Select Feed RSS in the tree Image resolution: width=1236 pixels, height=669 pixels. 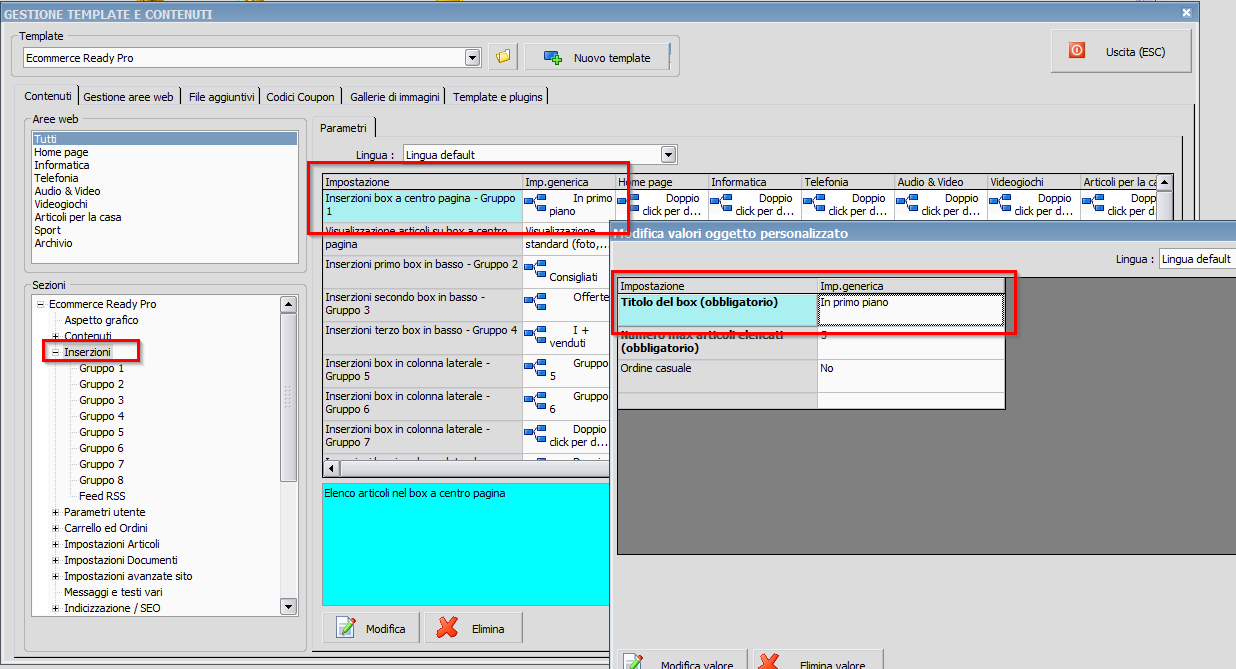102,496
